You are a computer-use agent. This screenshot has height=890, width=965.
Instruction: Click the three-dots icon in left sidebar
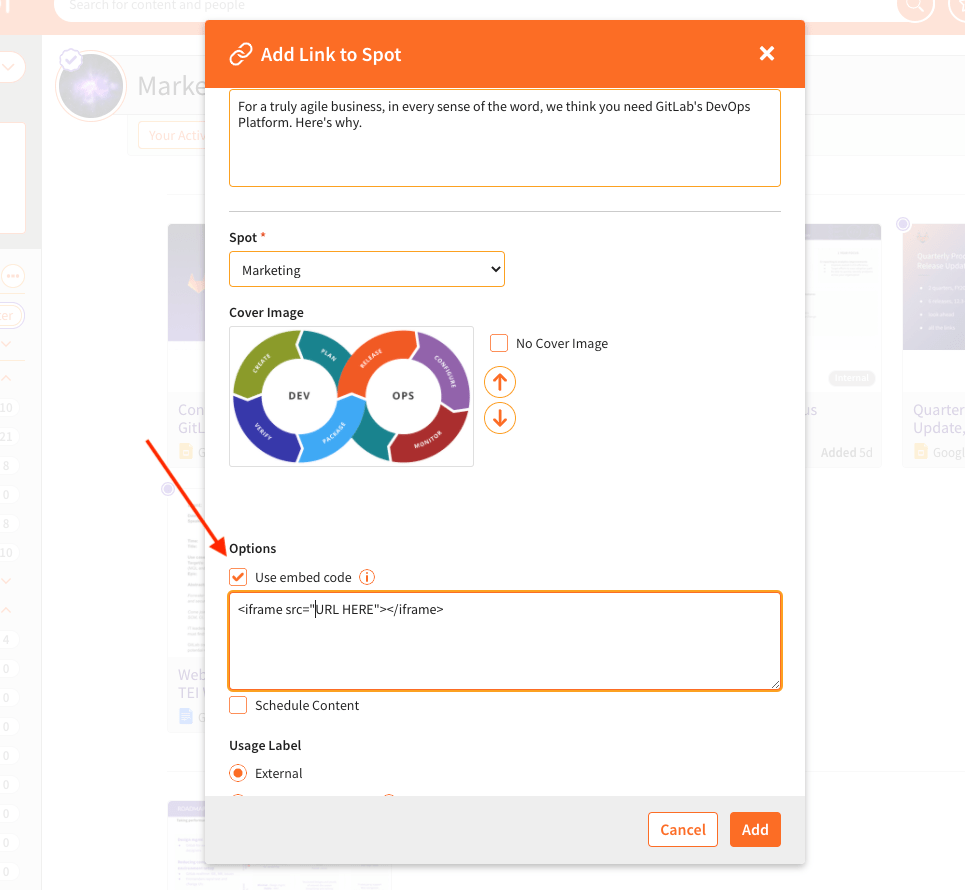pyautogui.click(x=12, y=276)
